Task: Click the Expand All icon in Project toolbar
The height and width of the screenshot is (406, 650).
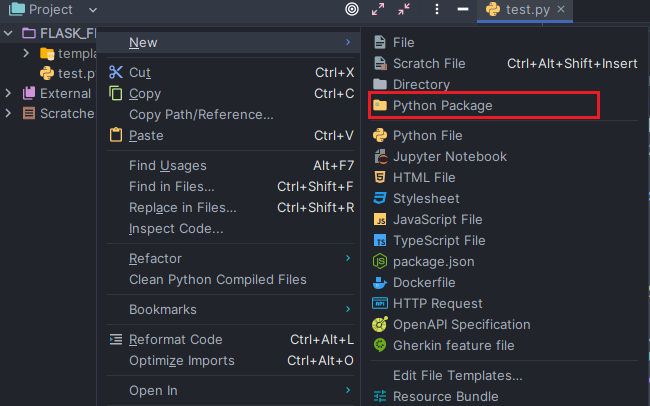Action: [378, 10]
